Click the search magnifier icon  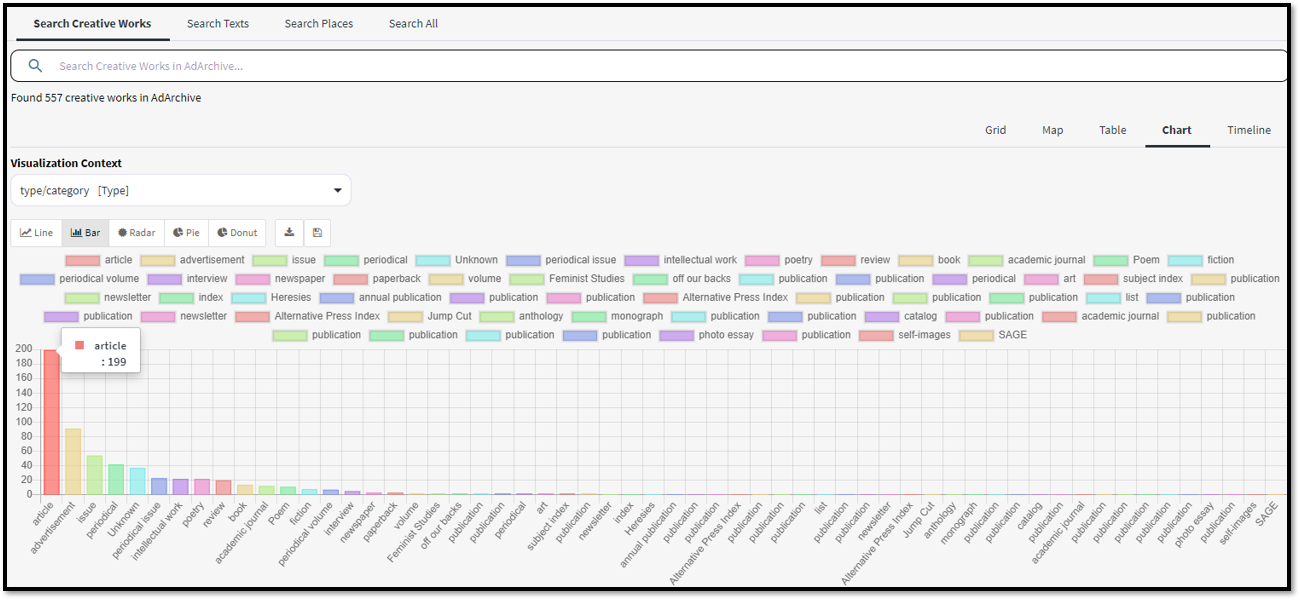[36, 66]
